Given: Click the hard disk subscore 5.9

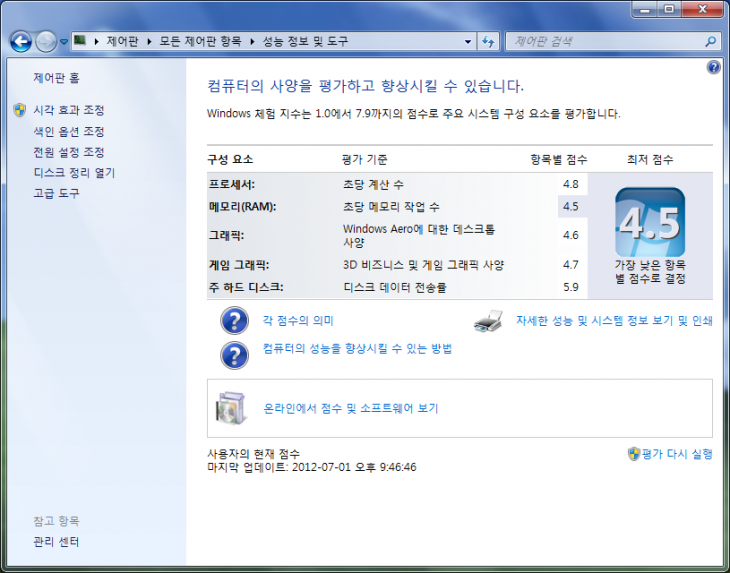Looking at the screenshot, I should coord(571,287).
